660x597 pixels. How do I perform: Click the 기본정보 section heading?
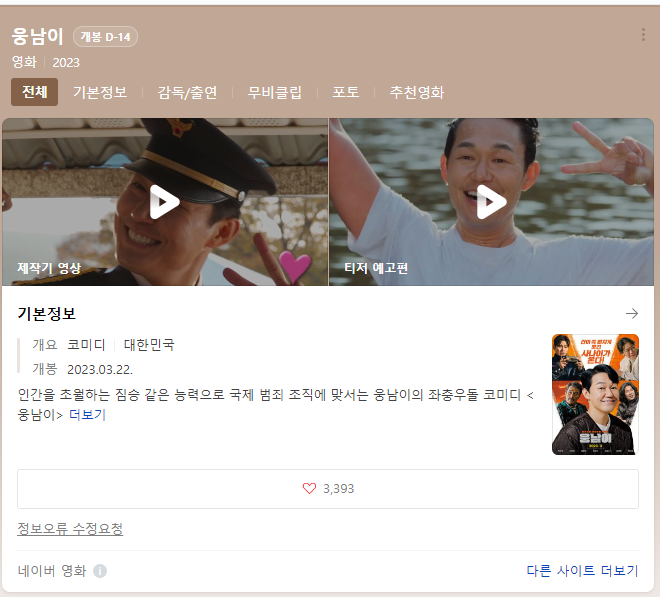click(x=47, y=314)
